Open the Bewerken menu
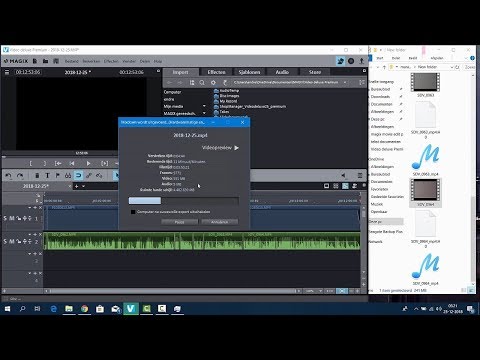 coord(91,61)
